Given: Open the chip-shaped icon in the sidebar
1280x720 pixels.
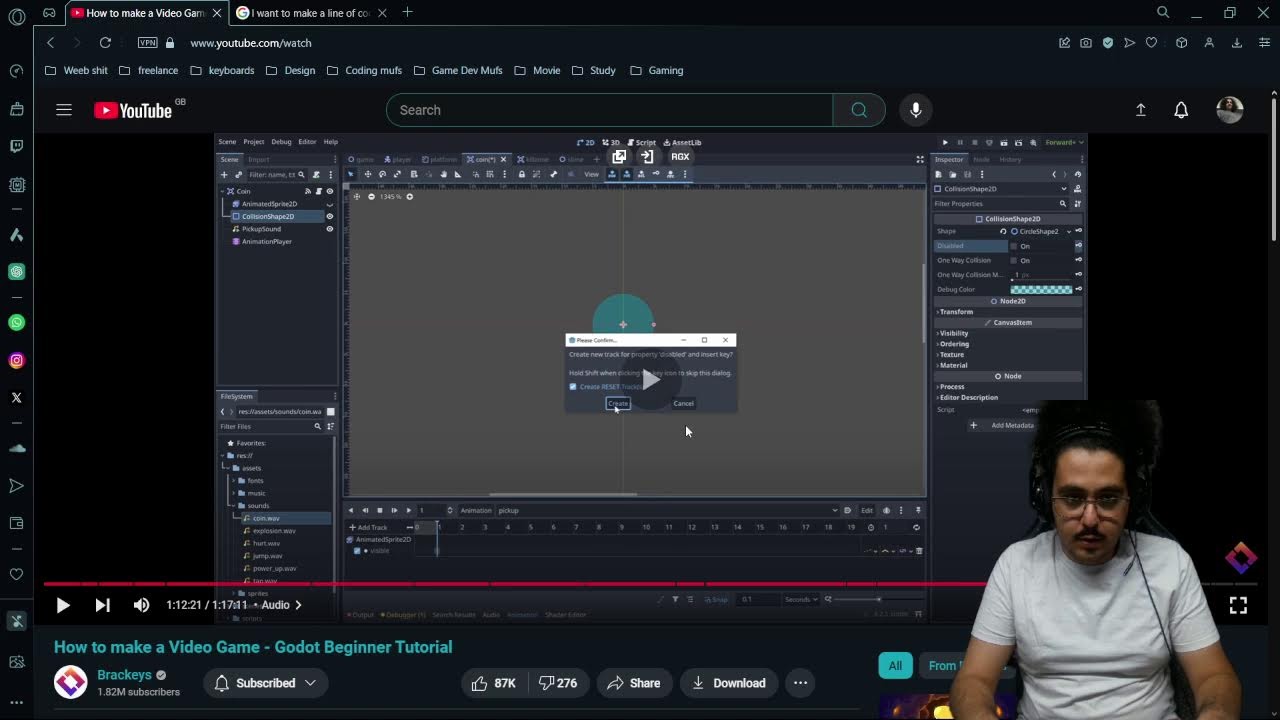Looking at the screenshot, I should point(17,185).
